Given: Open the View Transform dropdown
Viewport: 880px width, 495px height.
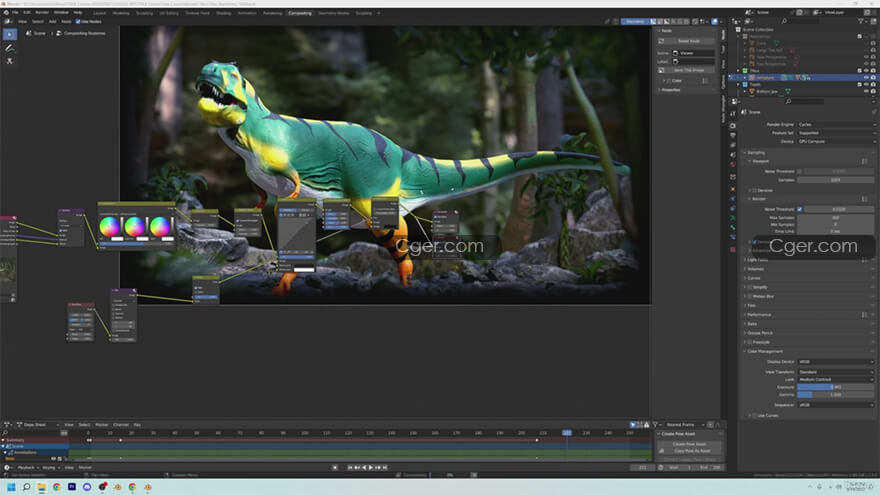Looking at the screenshot, I should tap(836, 372).
